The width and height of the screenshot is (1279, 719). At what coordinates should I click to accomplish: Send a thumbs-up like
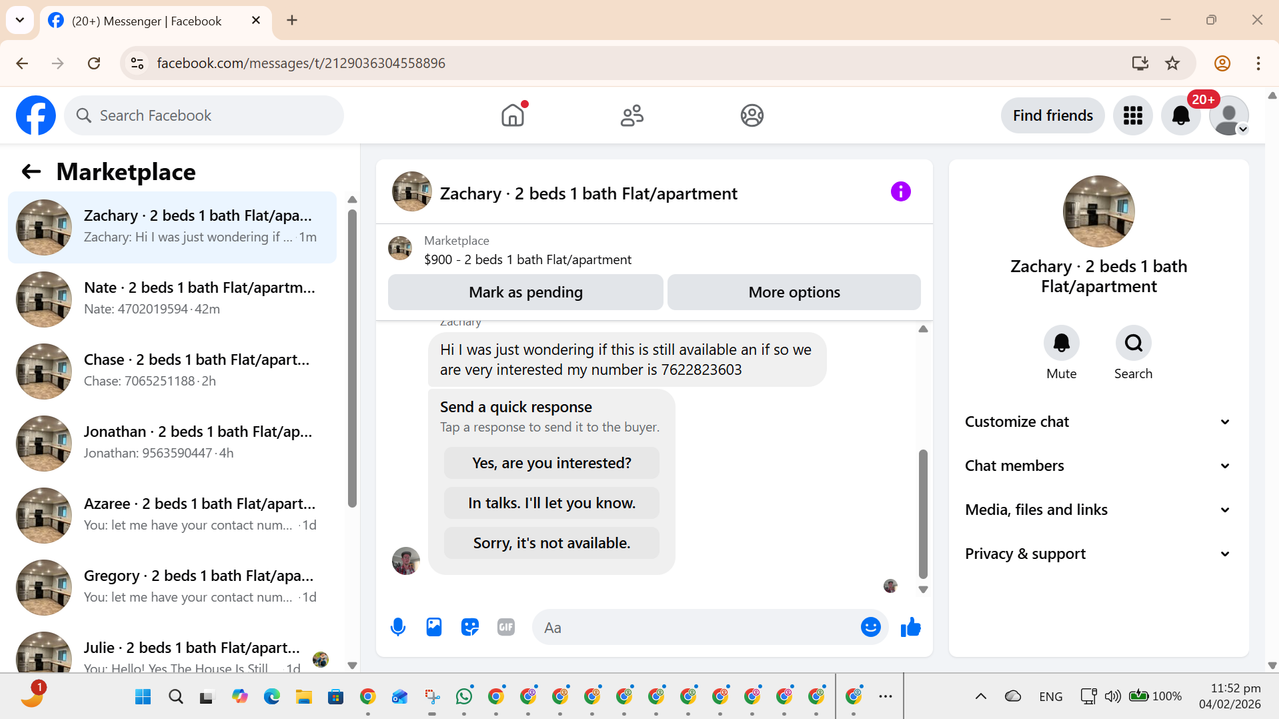click(x=911, y=627)
